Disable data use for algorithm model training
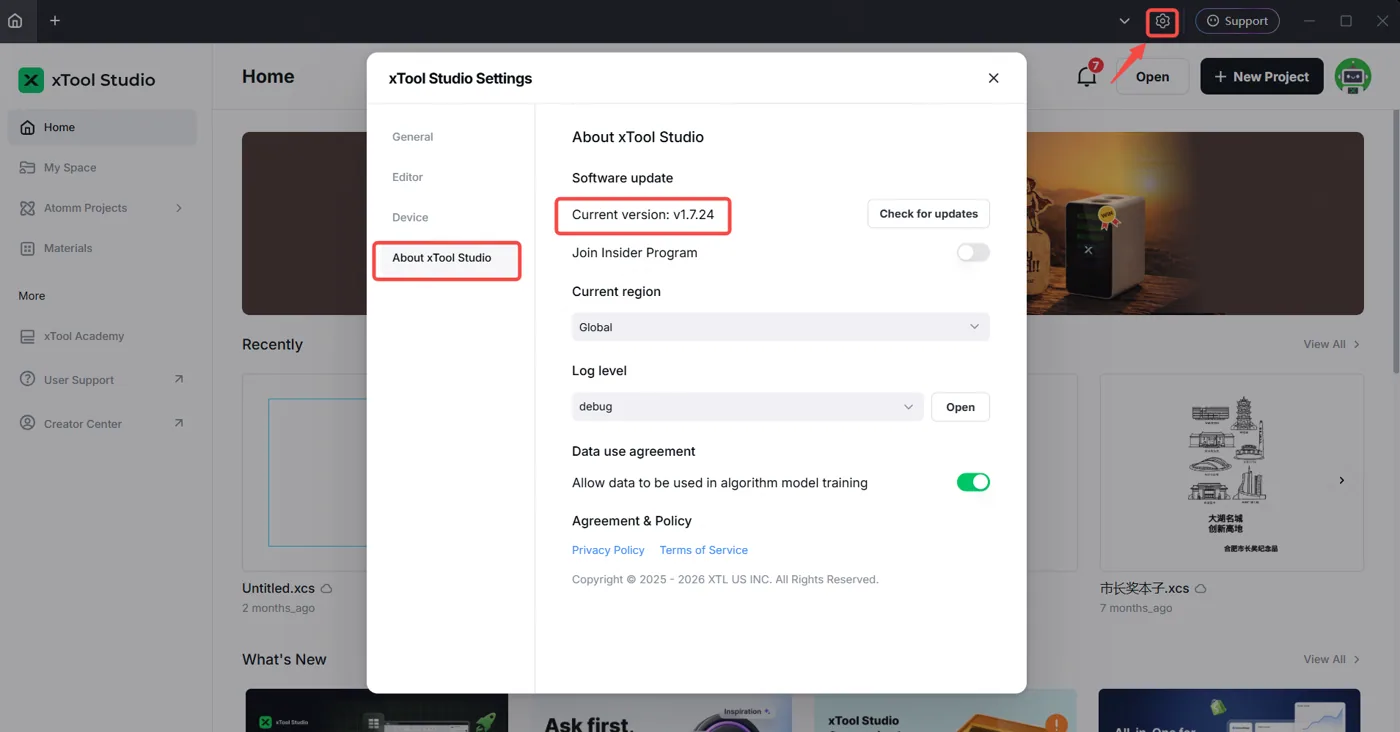Screen dimensions: 1400x732 973,482
